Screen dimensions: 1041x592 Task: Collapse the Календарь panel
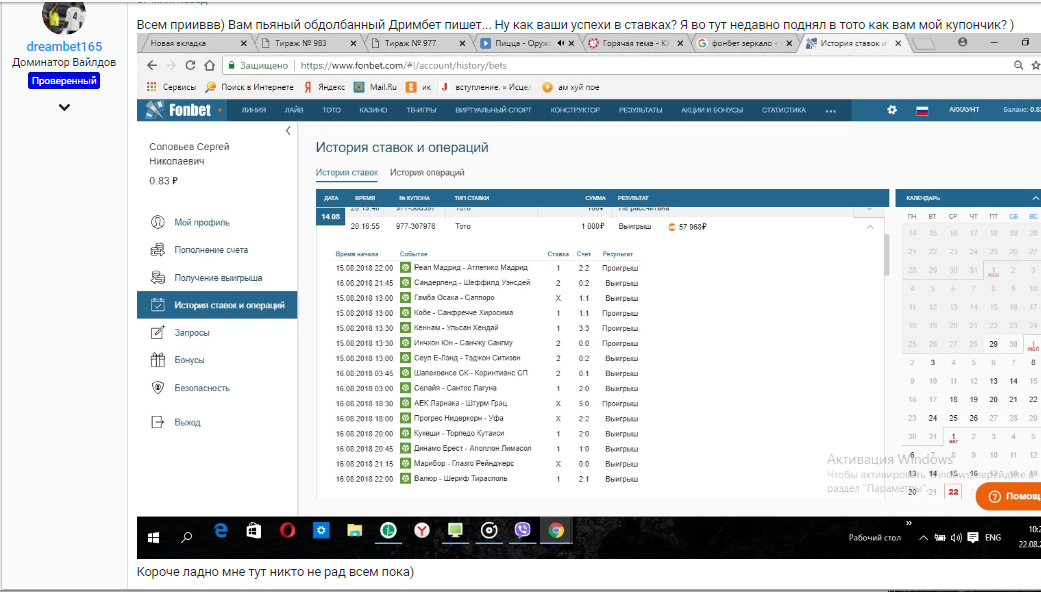pyautogui.click(x=1035, y=198)
